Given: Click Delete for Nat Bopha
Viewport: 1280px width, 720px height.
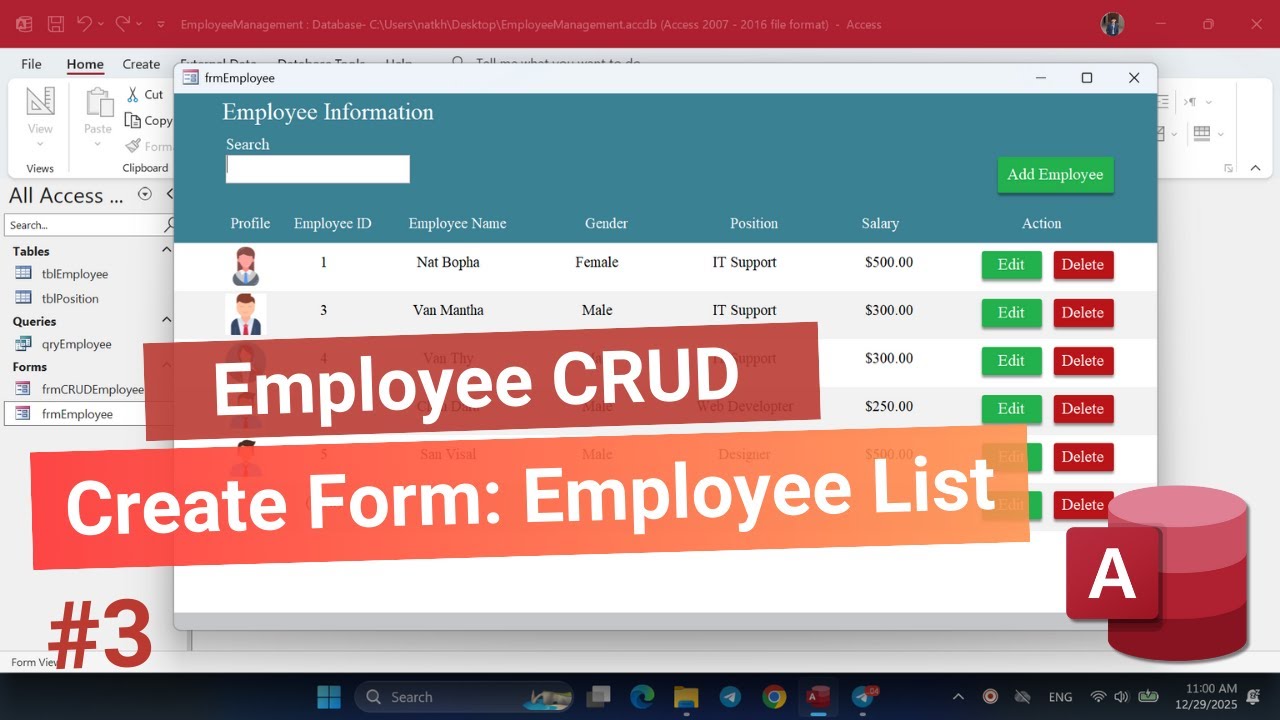Looking at the screenshot, I should 1083,265.
